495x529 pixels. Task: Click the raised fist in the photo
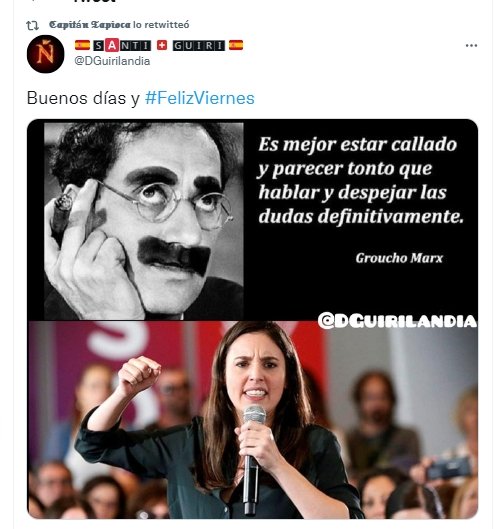[139, 375]
